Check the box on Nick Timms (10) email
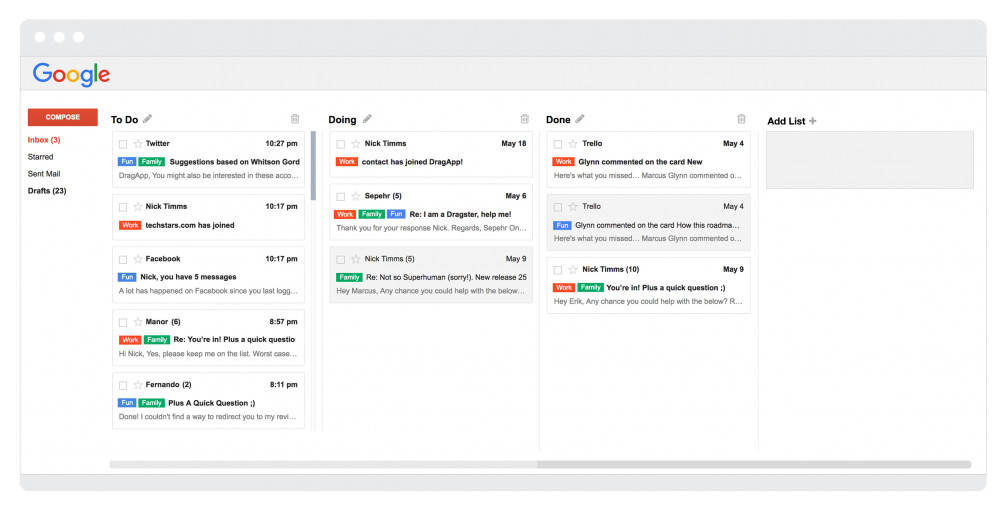Screen dimensions: 1006x510 coord(558,270)
